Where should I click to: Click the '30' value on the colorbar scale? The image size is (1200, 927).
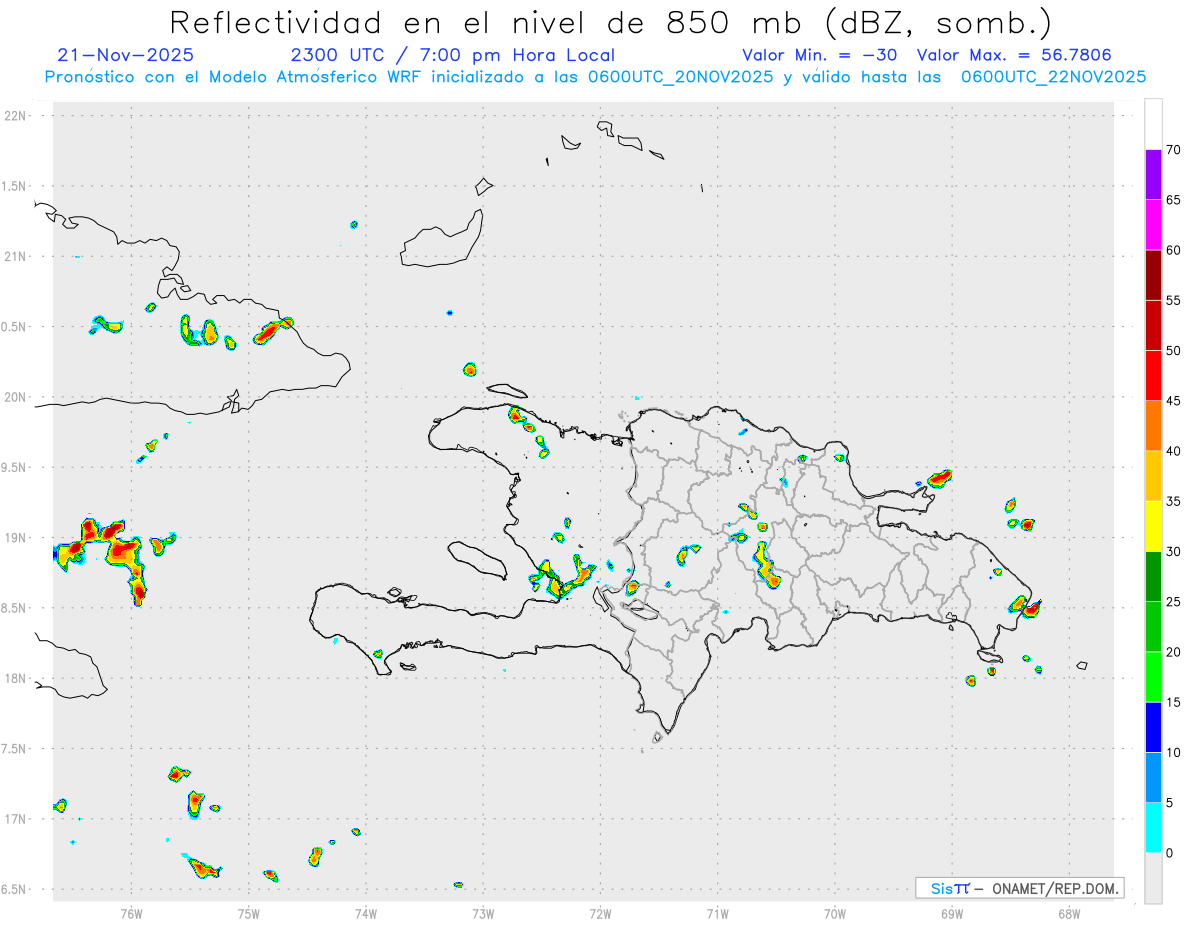pyautogui.click(x=1174, y=552)
